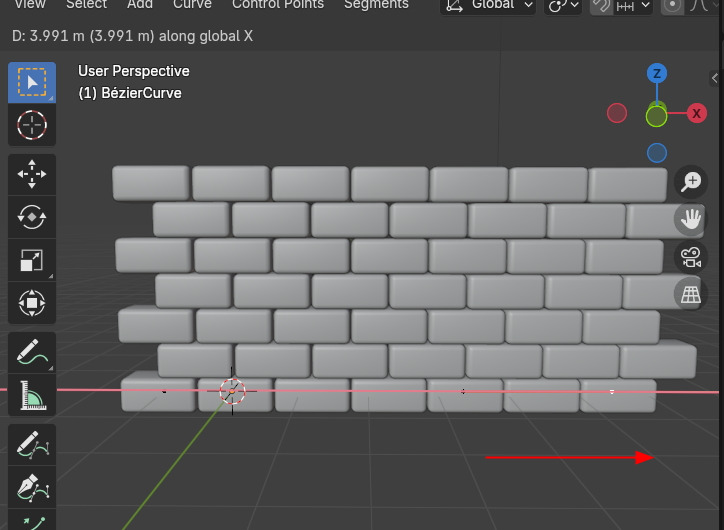The height and width of the screenshot is (530, 724).
Task: Open the Global orientation dropdown
Action: (488, 6)
